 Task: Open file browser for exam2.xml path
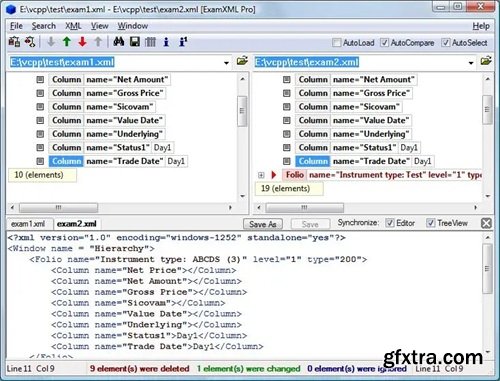point(486,61)
